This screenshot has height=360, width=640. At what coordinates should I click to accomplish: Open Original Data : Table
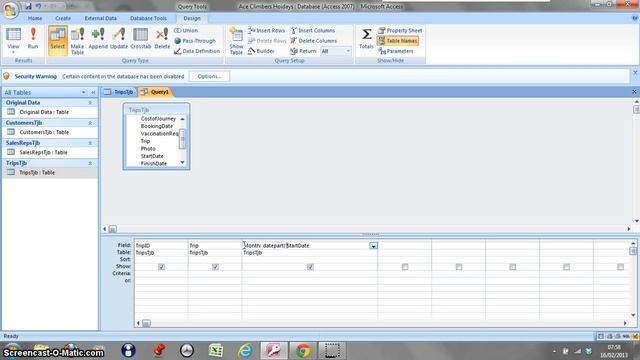(44, 112)
